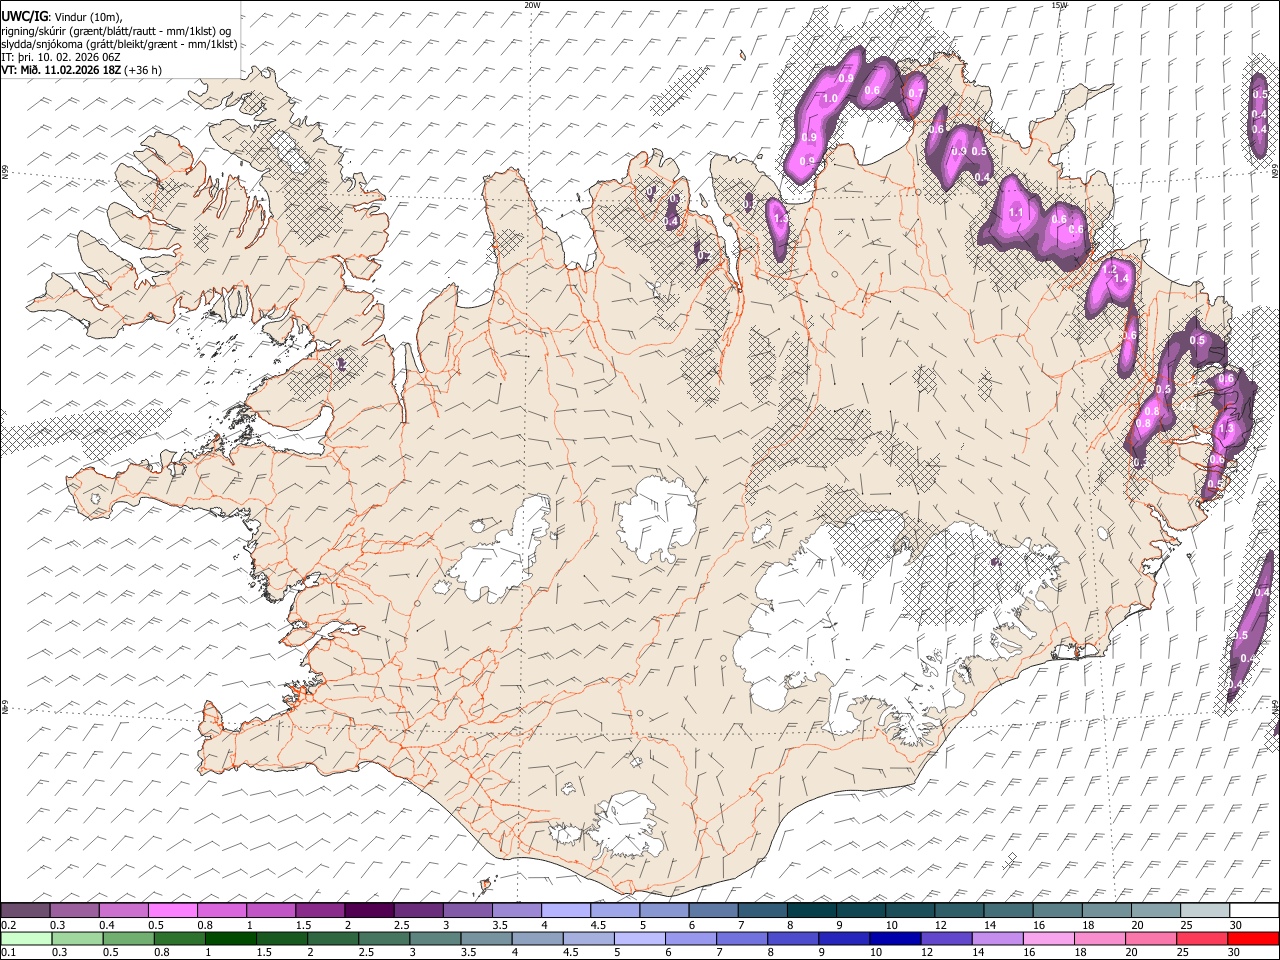
Task: Select the dark teal swatch labeled 9 on upper scale
Action: pyautogui.click(x=810, y=910)
